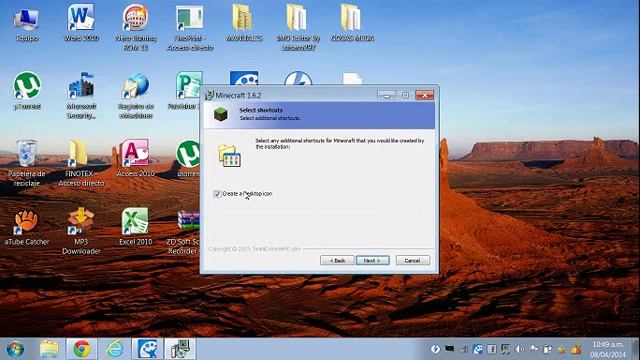Open Google Chrome from taskbar
This screenshot has height=360, width=640.
82,349
